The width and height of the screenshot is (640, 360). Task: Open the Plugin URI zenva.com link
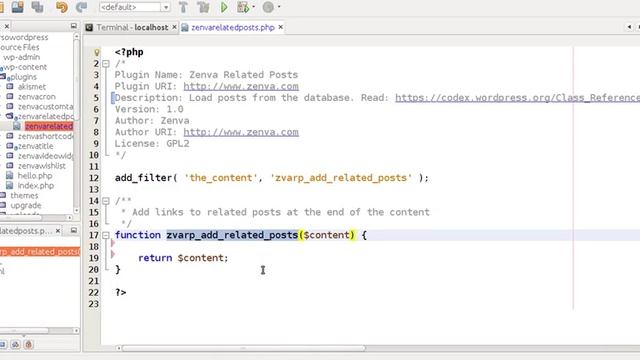point(241,87)
